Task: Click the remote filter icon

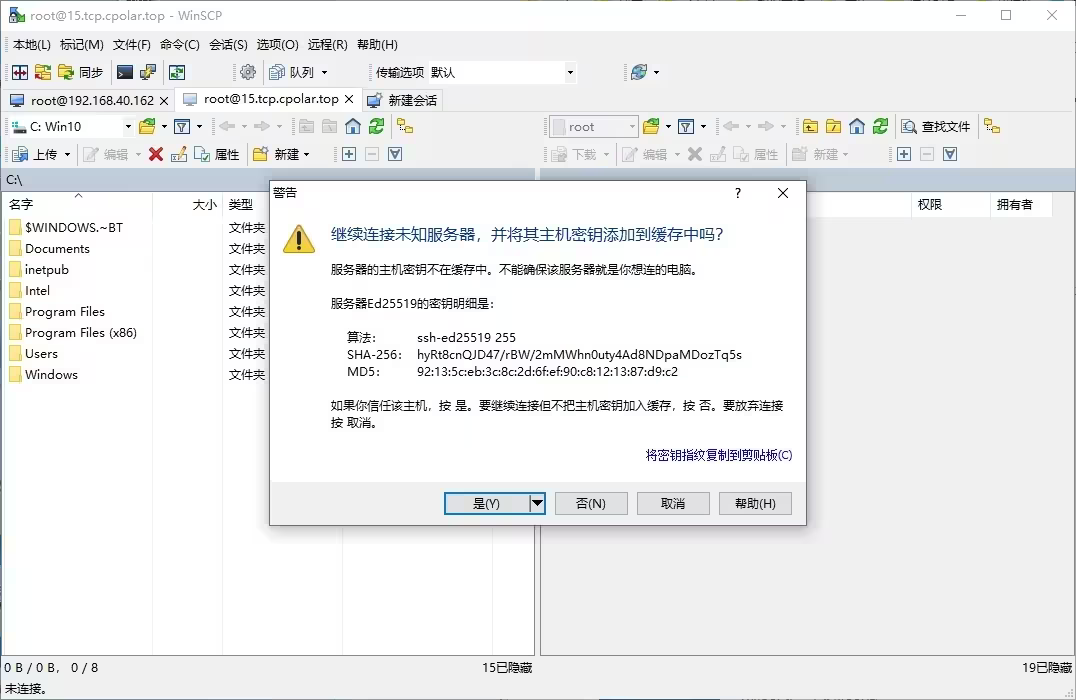Action: (686, 126)
